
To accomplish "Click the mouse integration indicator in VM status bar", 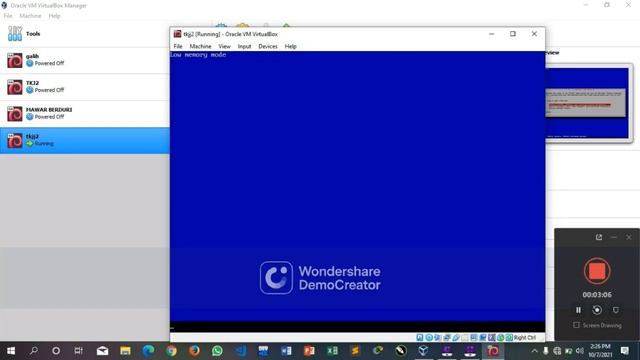I will tap(500, 338).
